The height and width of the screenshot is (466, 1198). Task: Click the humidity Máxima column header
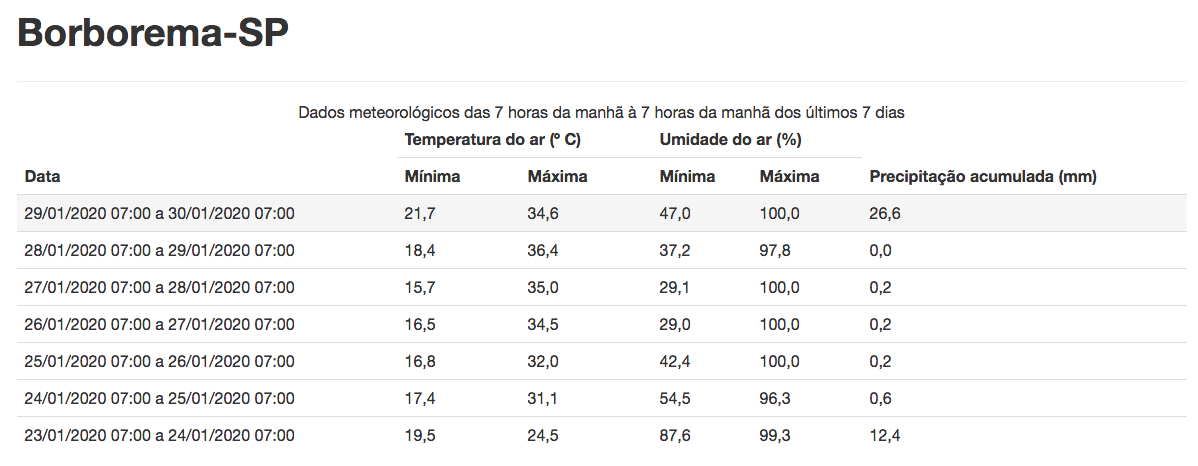click(x=789, y=177)
